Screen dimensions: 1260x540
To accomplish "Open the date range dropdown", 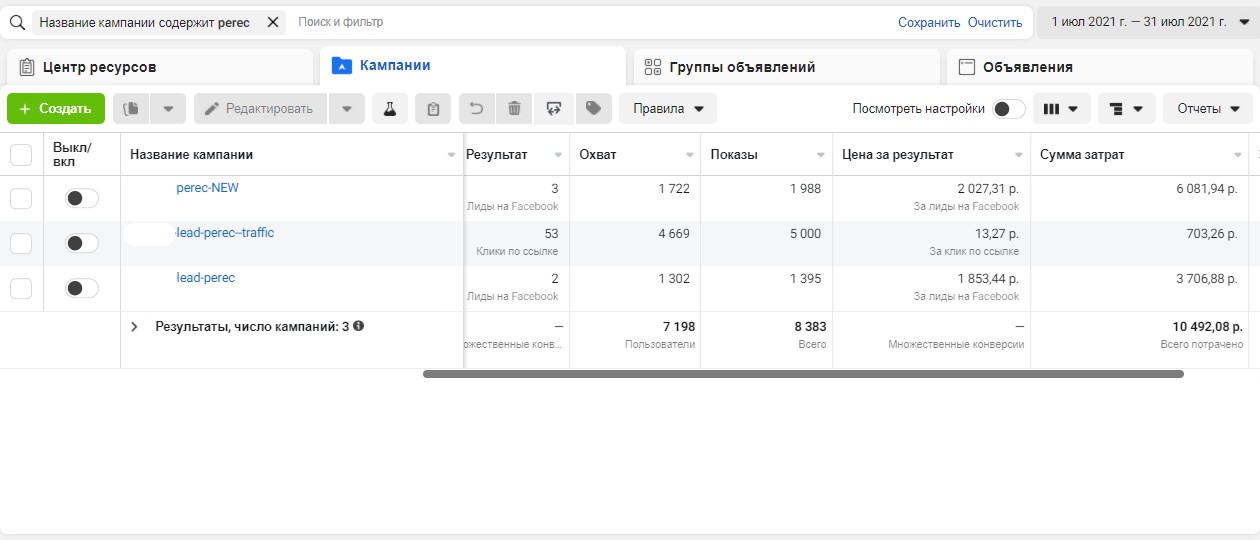I will (x=1148, y=22).
